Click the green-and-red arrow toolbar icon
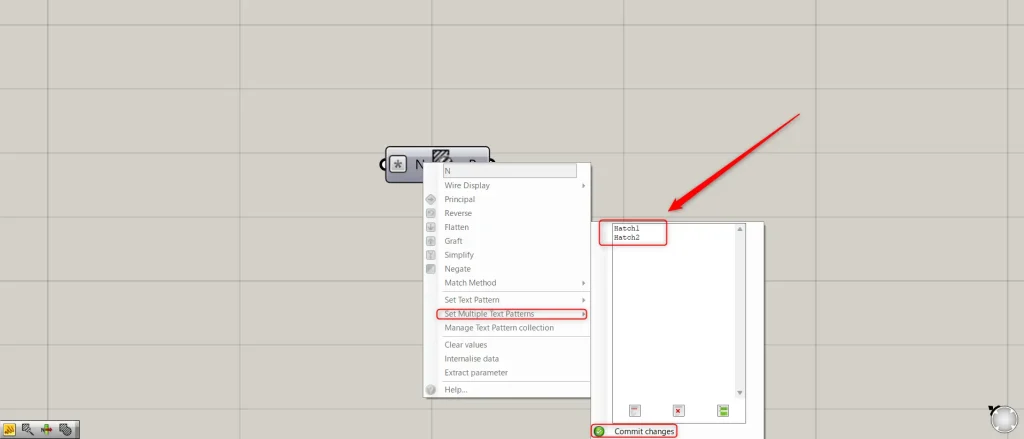 [x=46, y=429]
